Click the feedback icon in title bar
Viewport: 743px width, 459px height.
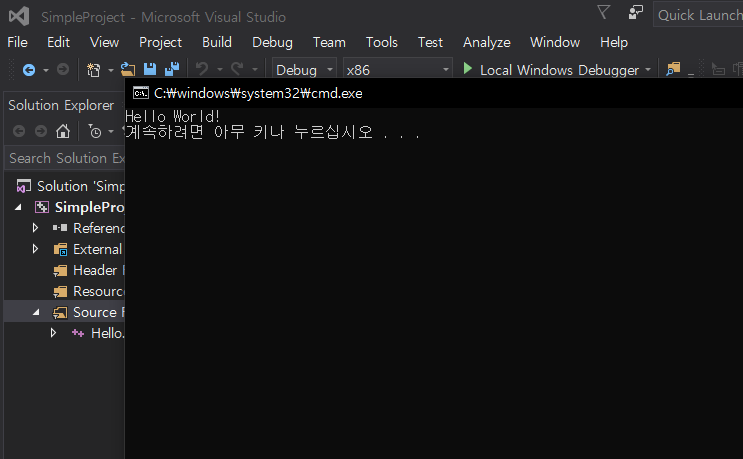tap(635, 12)
